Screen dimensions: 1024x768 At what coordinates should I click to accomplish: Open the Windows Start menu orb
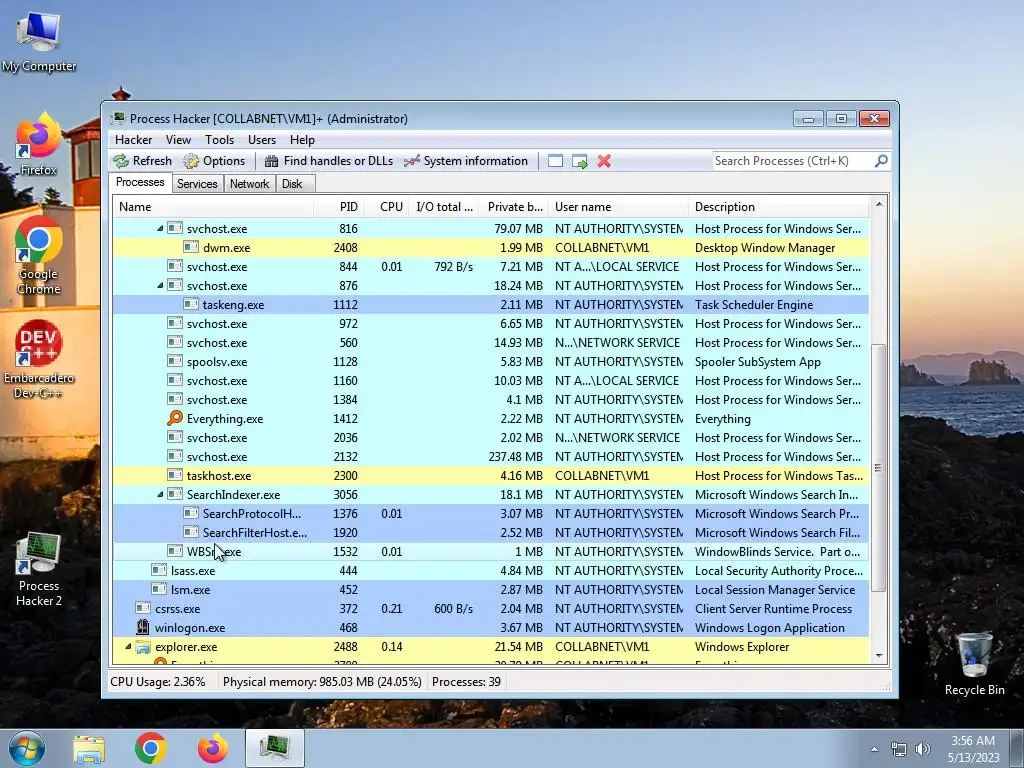click(x=27, y=748)
